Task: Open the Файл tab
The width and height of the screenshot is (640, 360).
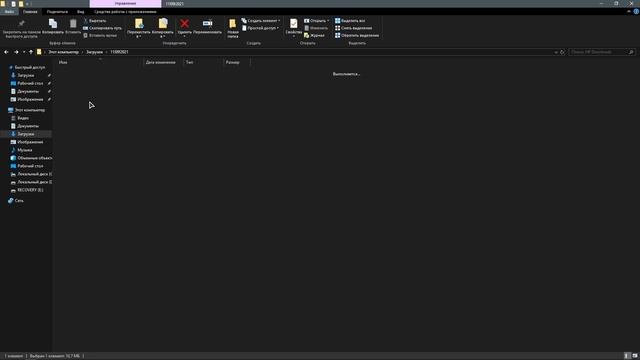Action: [x=9, y=12]
